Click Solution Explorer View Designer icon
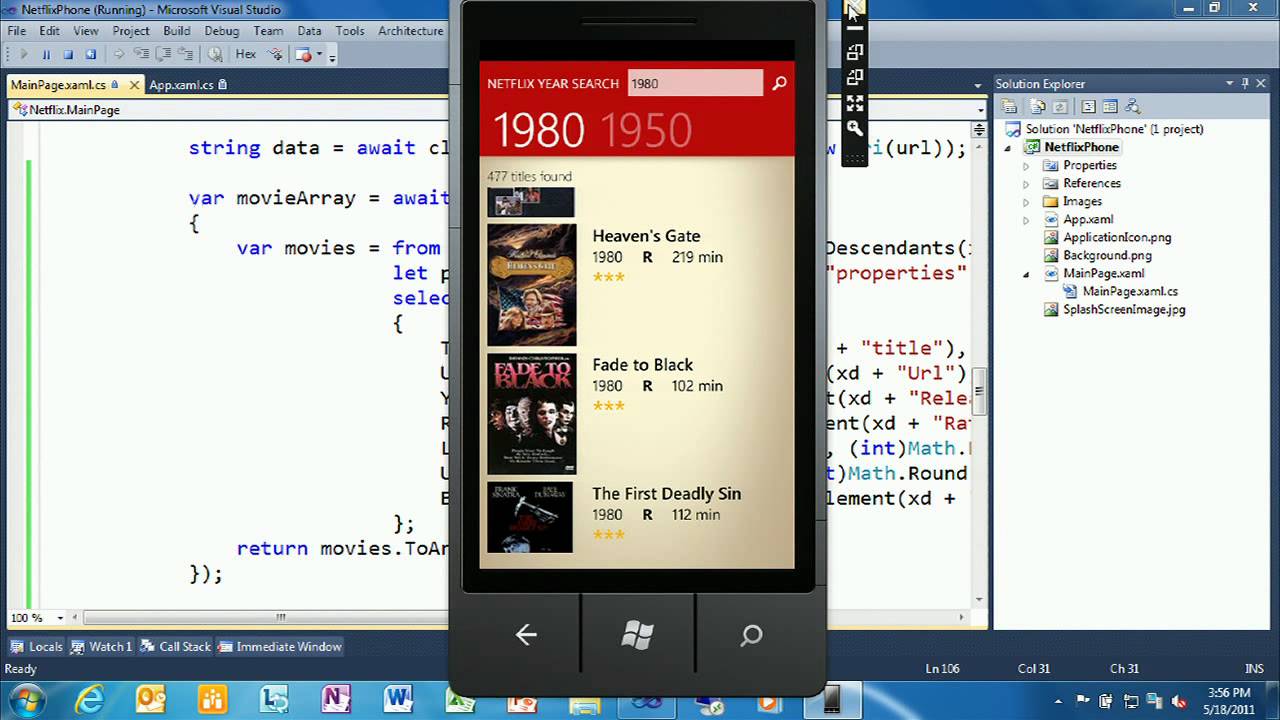1280x720 pixels. click(1110, 106)
